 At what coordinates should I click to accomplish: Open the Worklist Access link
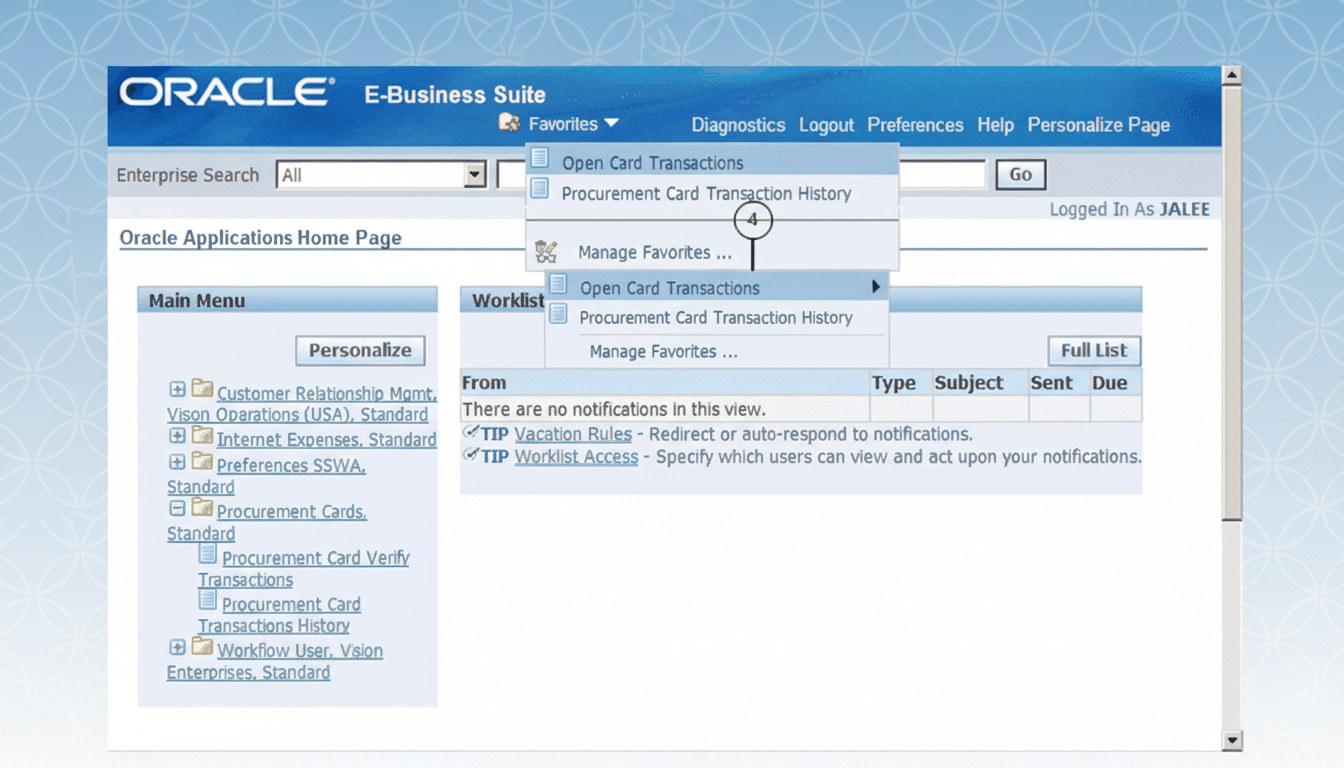pos(576,456)
